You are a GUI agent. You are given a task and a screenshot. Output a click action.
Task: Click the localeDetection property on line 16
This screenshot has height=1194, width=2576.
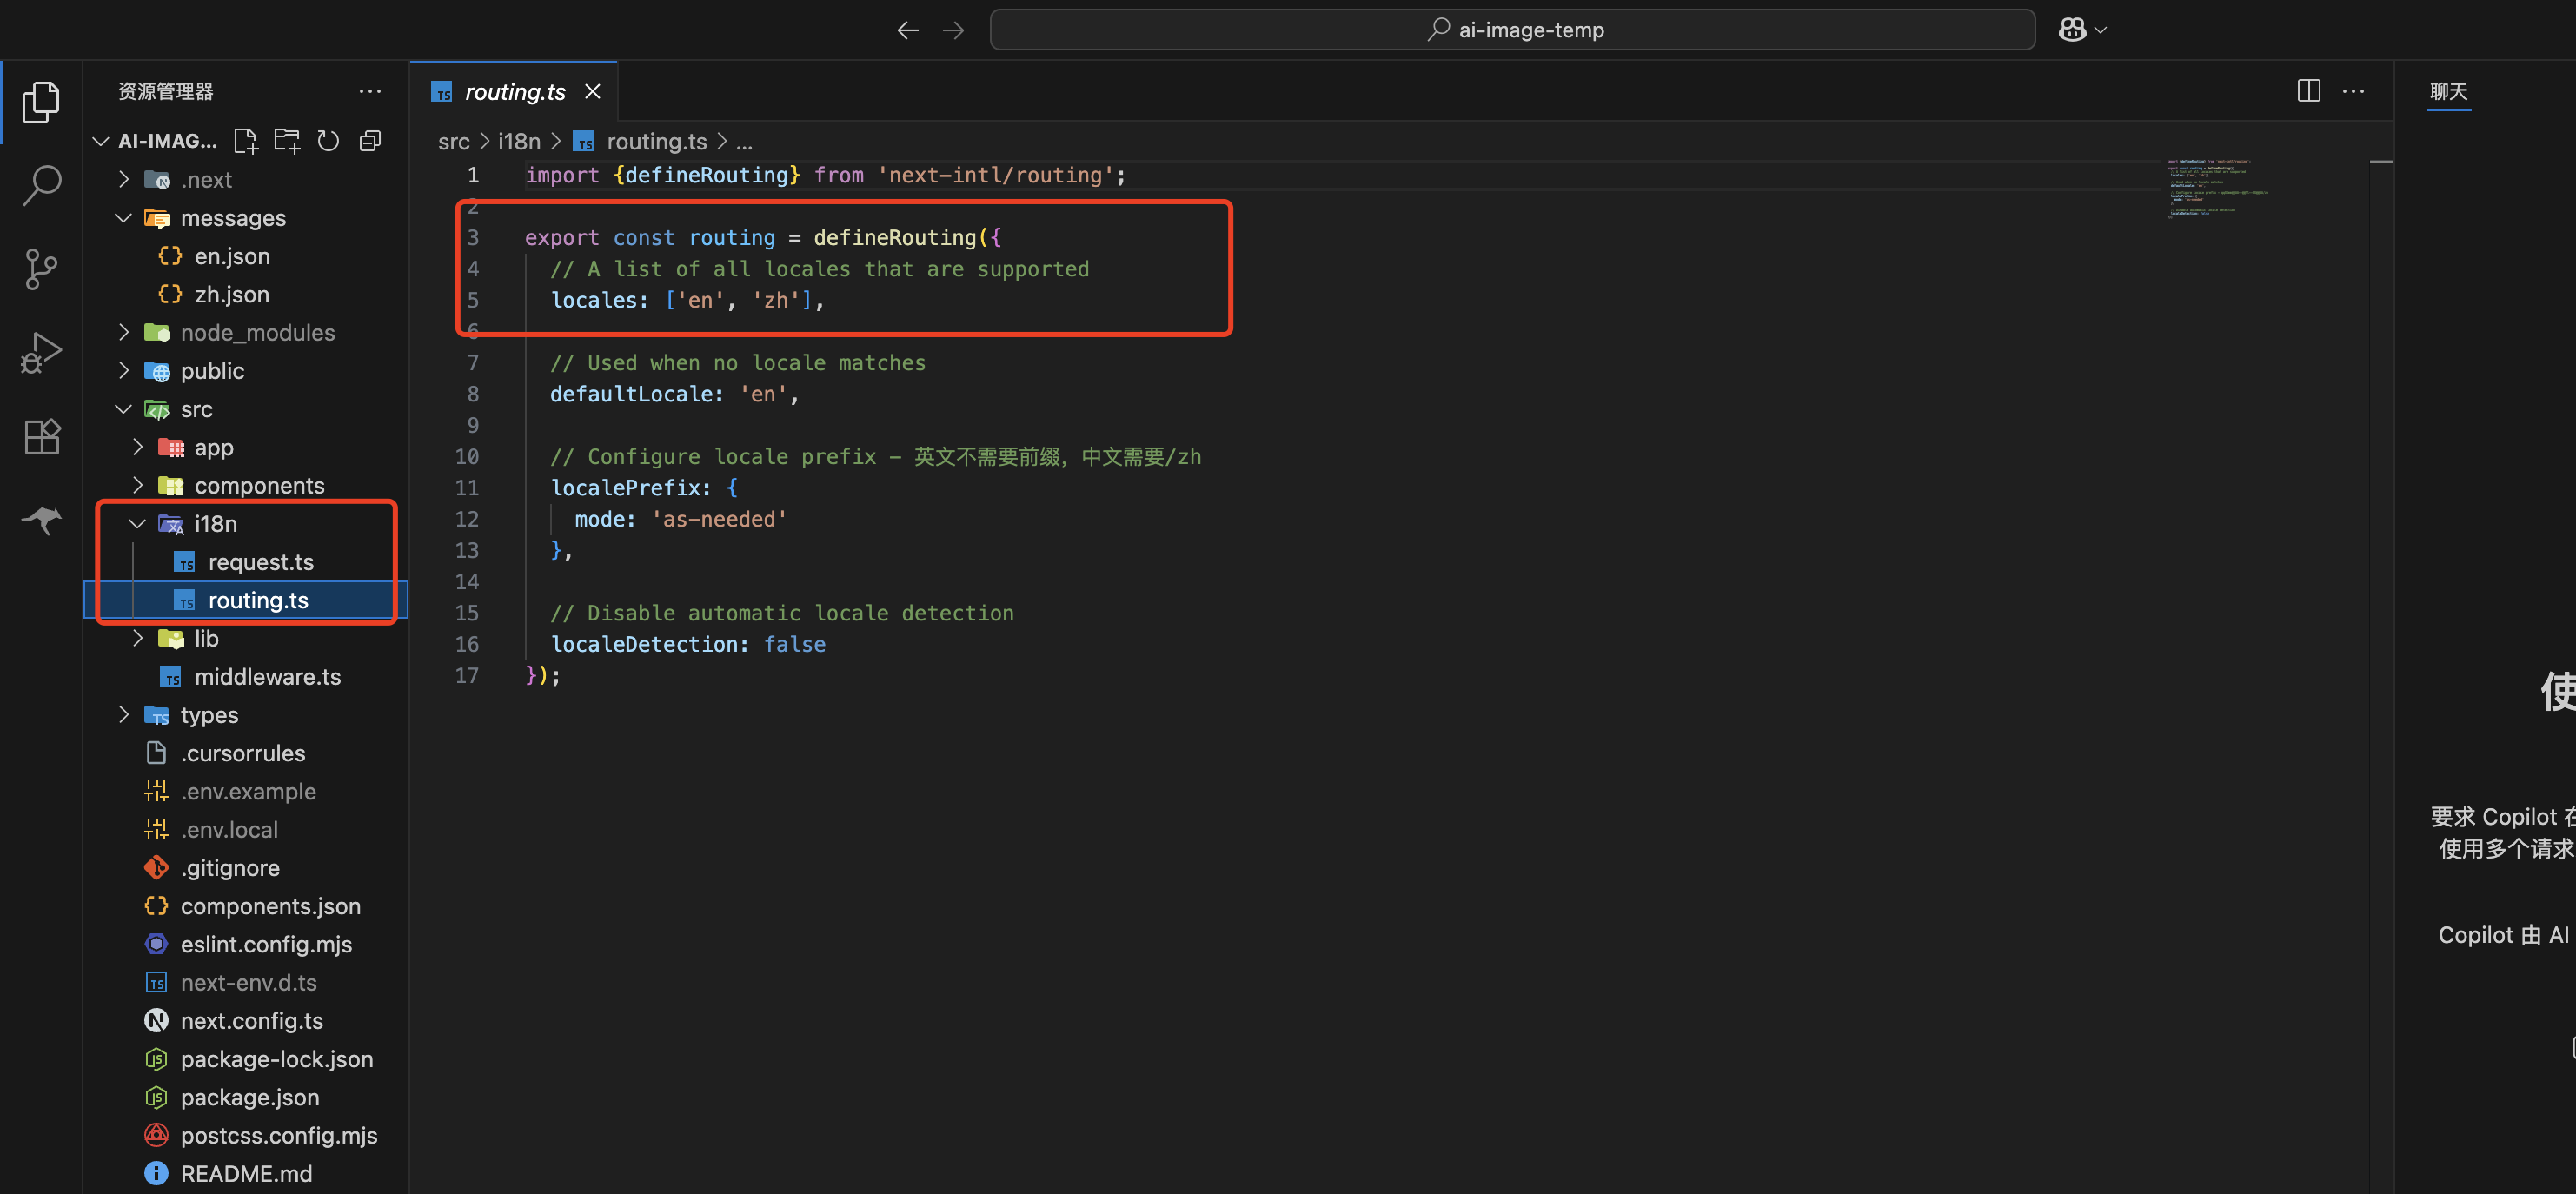coord(644,644)
